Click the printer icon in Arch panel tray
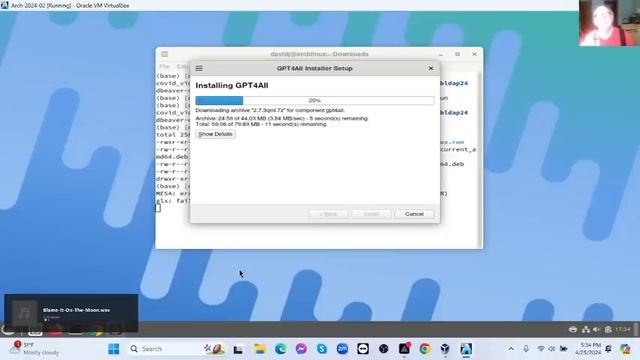 [x=573, y=329]
